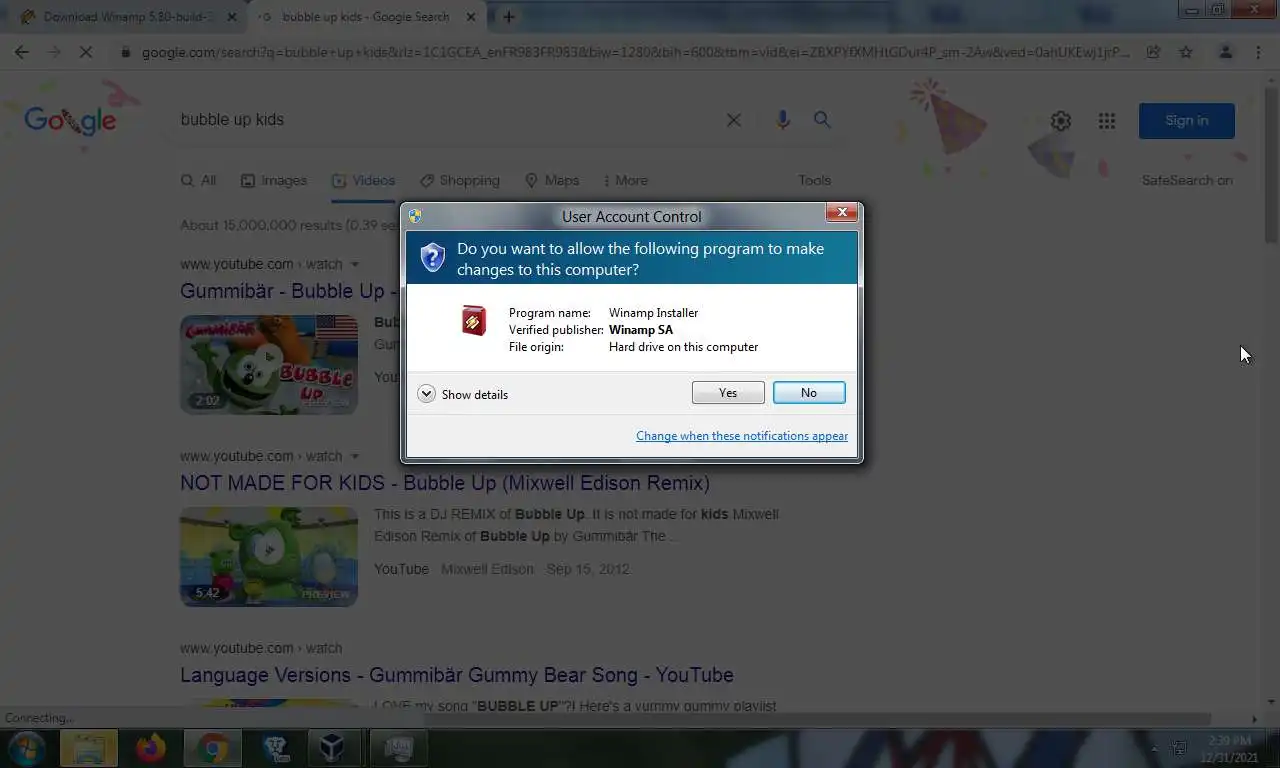
Task: Select the Videos results tab
Action: (364, 180)
